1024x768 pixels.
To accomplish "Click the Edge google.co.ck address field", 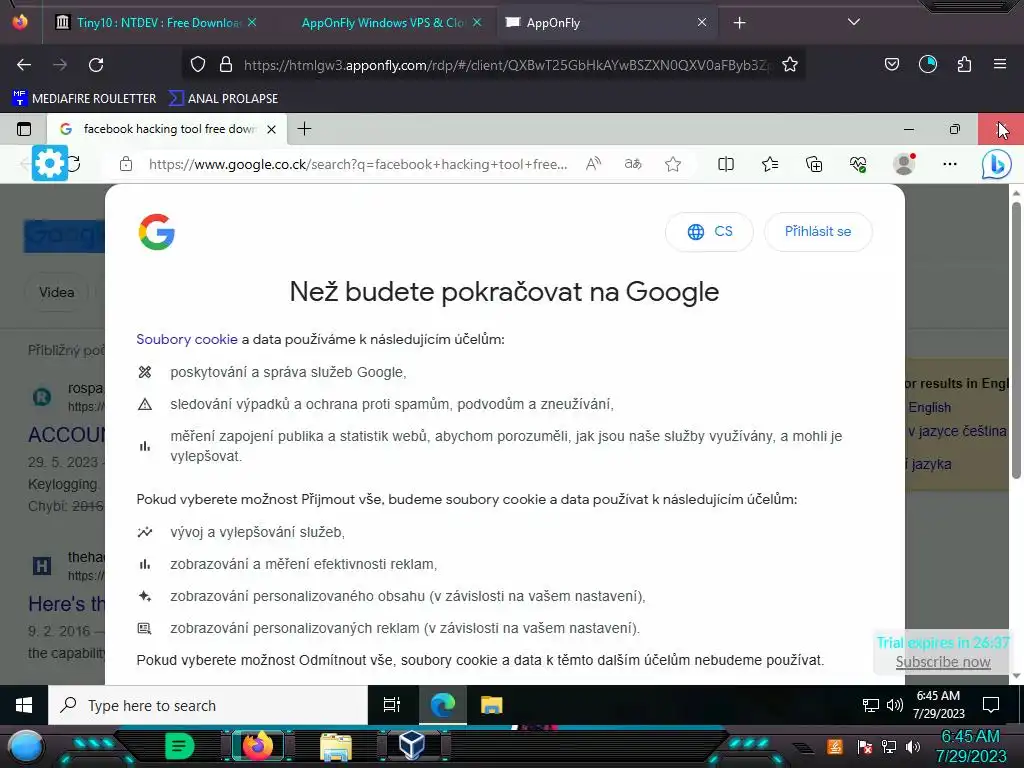I will tap(358, 165).
